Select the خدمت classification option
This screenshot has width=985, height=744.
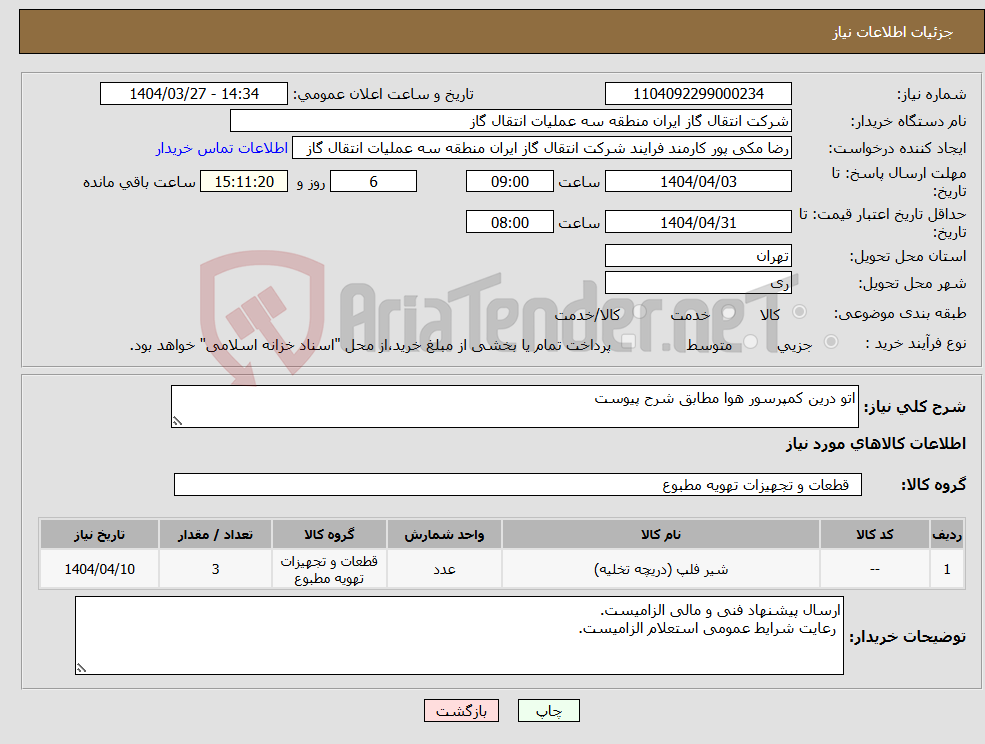[729, 312]
